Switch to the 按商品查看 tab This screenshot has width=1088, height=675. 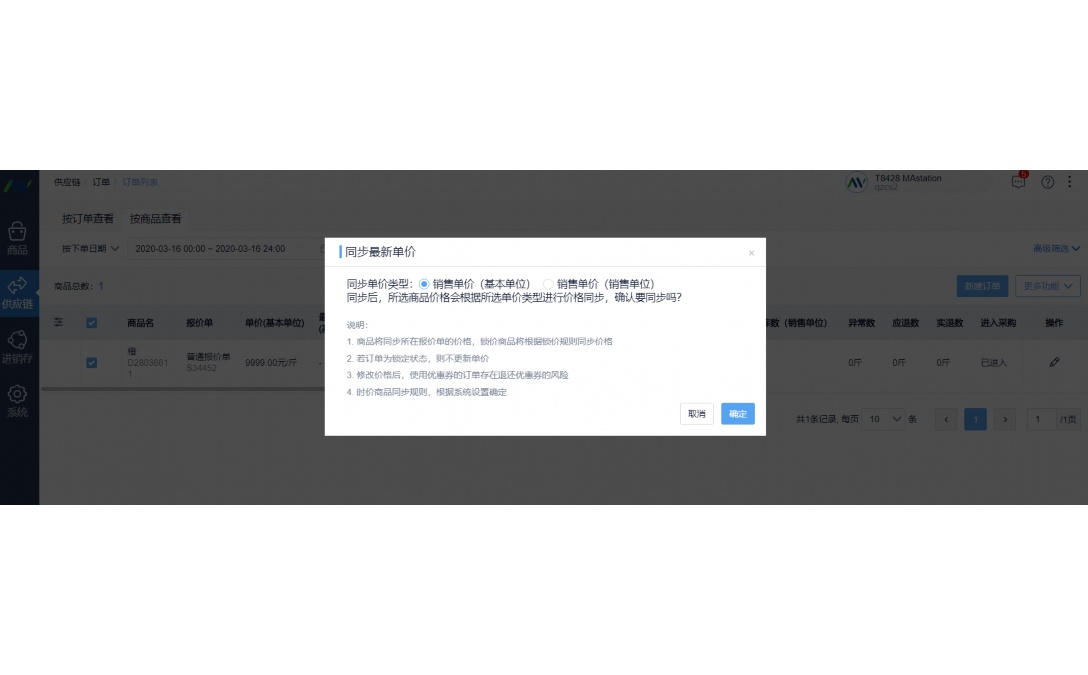tap(155, 218)
